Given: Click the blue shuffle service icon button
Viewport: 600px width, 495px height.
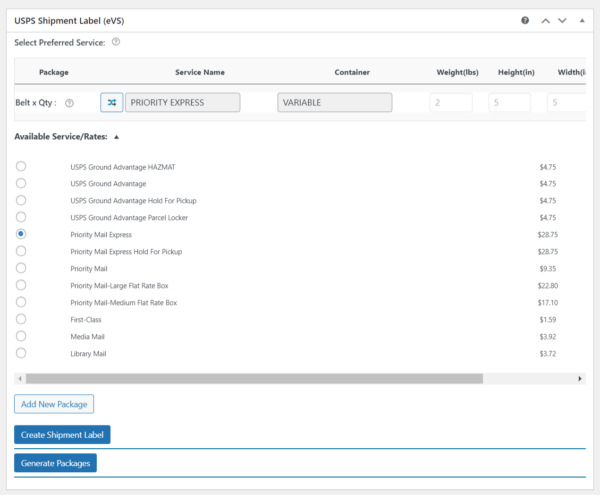Looking at the screenshot, I should coord(111,103).
